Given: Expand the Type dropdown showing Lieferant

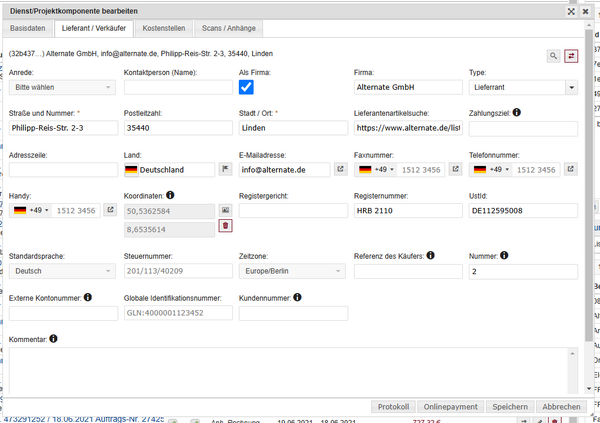Looking at the screenshot, I should coord(523,88).
